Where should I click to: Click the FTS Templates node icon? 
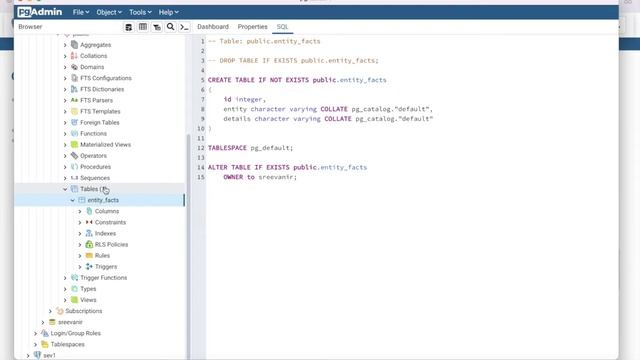[74, 111]
